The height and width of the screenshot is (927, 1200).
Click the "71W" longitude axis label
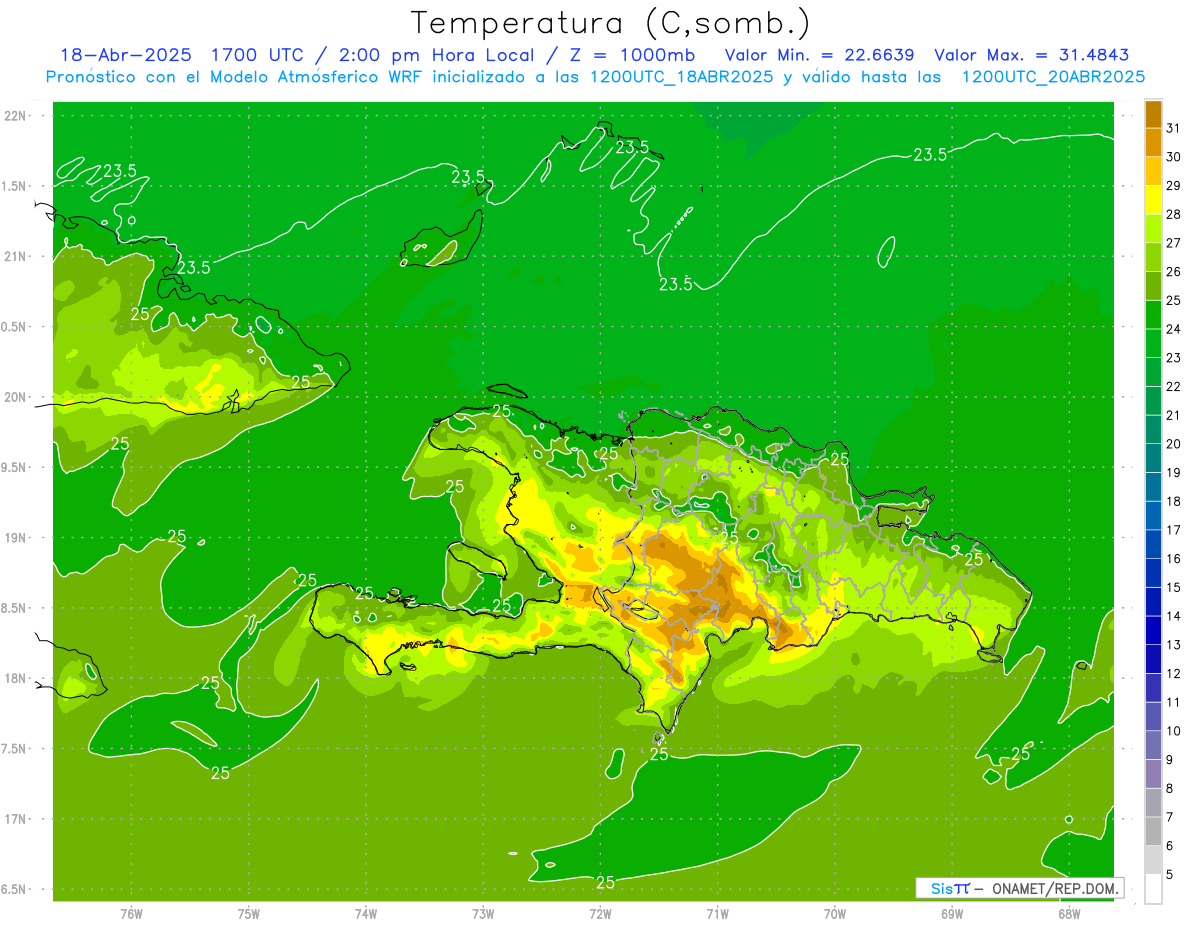pyautogui.click(x=717, y=914)
